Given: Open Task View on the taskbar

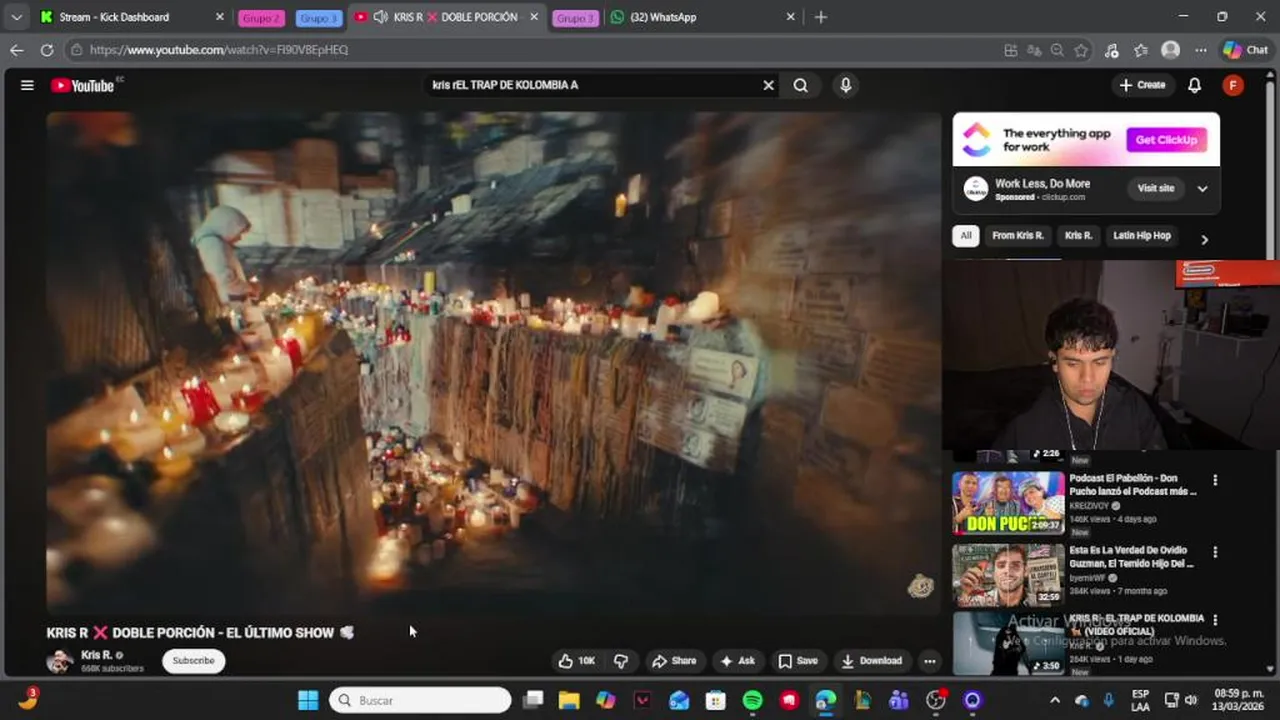Looking at the screenshot, I should click(x=533, y=701).
